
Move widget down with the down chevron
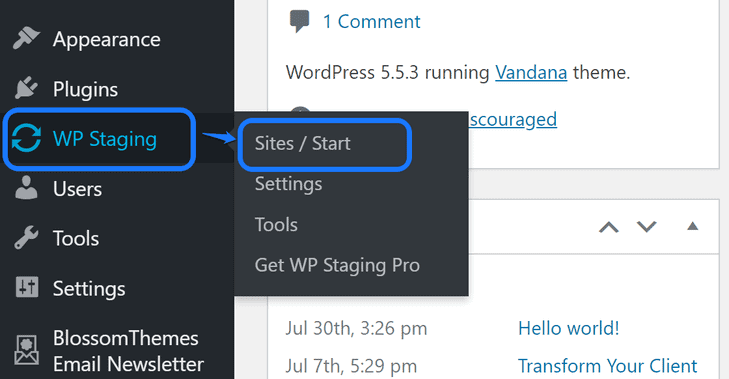click(x=646, y=226)
